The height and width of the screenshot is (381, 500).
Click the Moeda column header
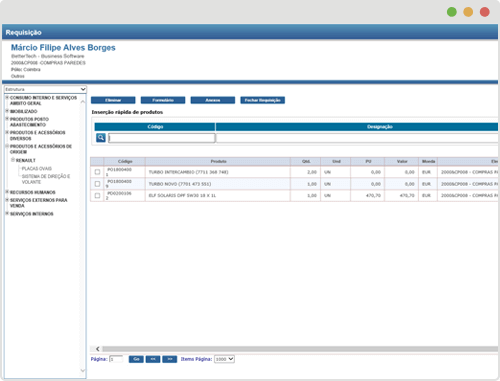pyautogui.click(x=428, y=161)
